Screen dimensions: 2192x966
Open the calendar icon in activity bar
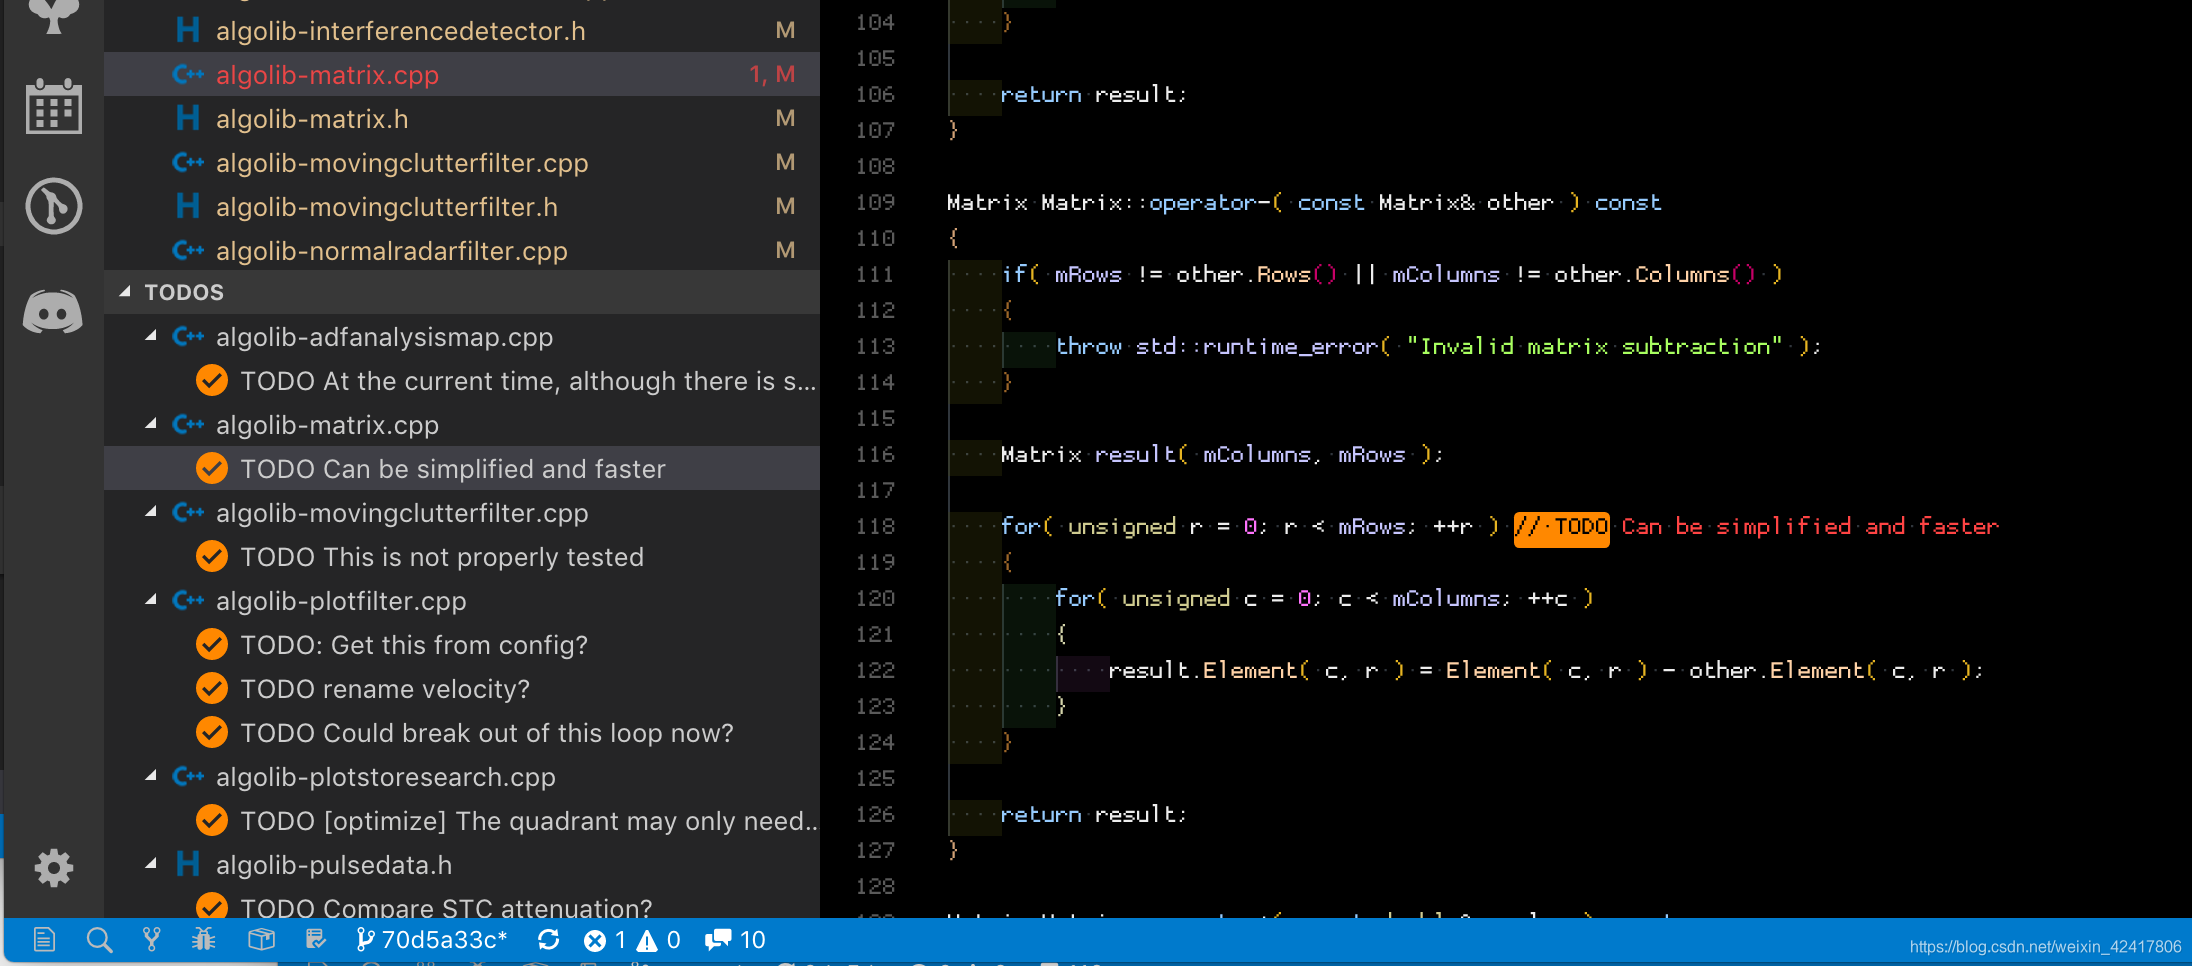click(x=53, y=105)
